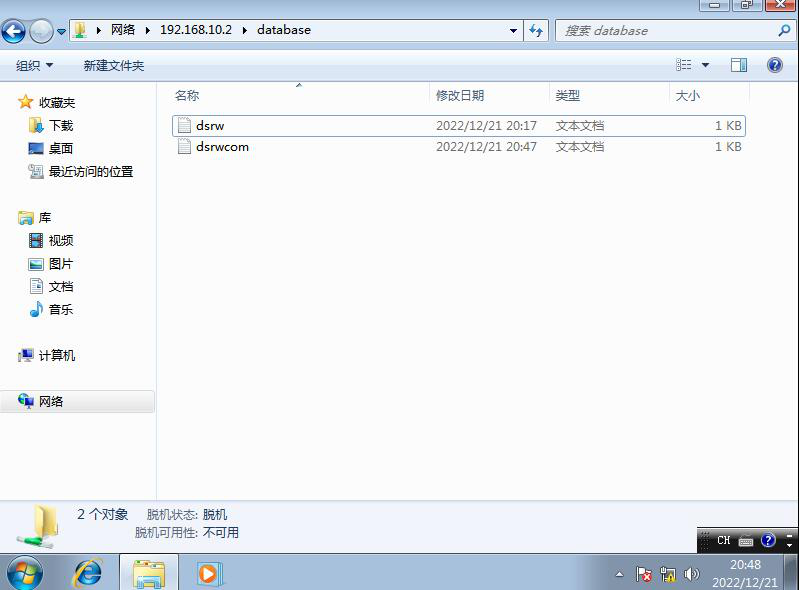Expand the root arrow before 网络 breadcrumb
The image size is (799, 590).
tap(99, 31)
